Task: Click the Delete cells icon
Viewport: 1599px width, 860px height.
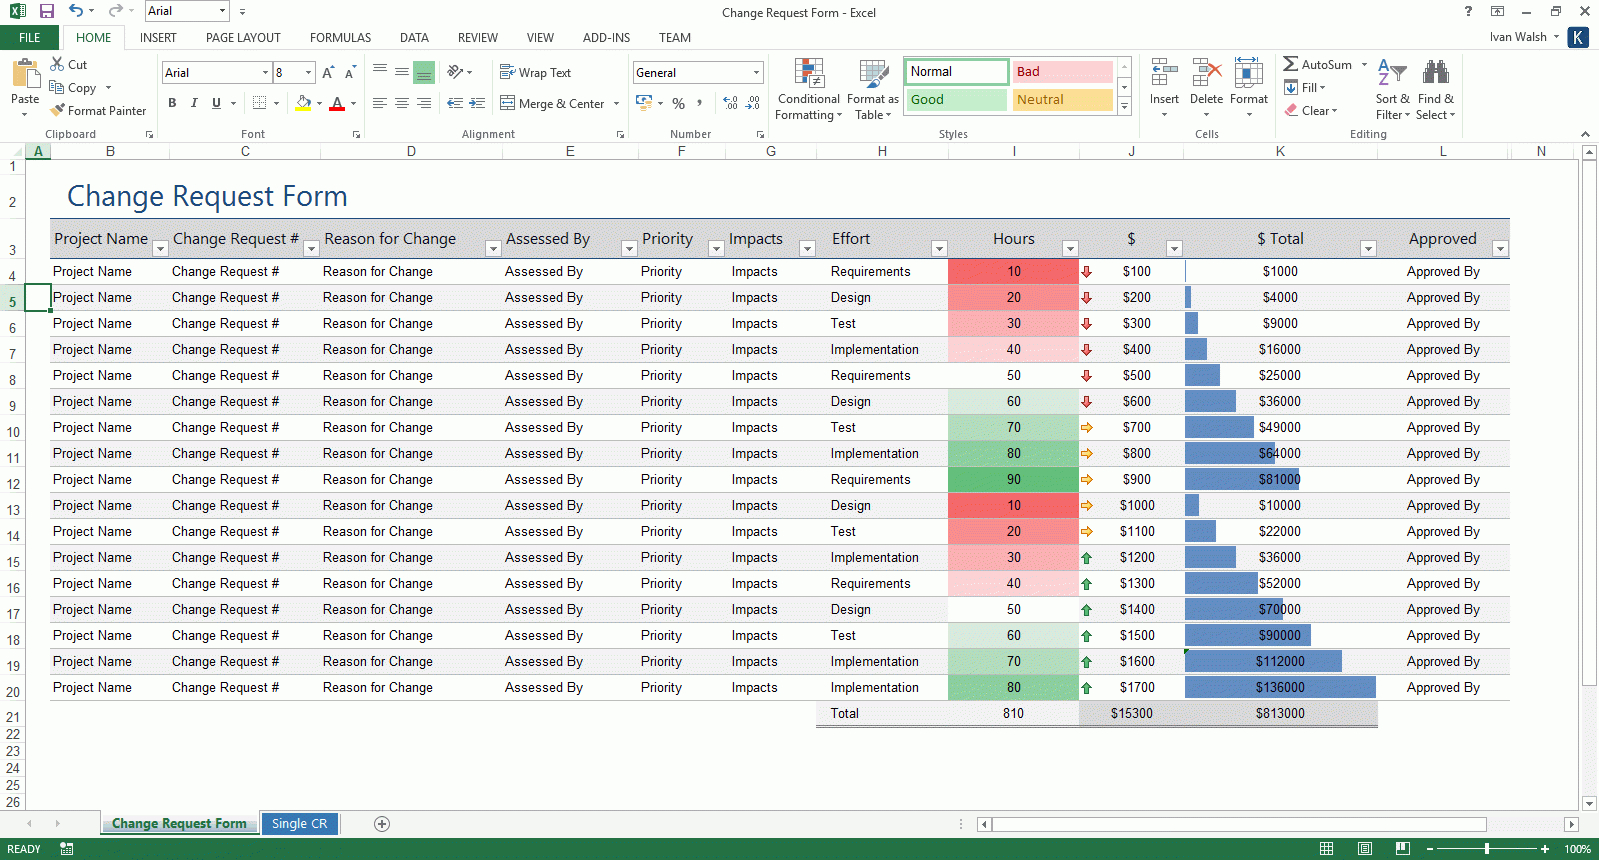Action: tap(1206, 73)
